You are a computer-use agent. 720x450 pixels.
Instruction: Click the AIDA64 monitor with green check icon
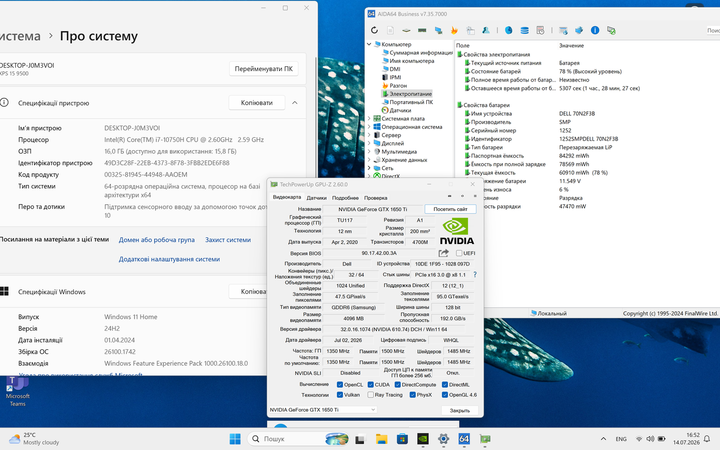pyautogui.click(x=611, y=30)
